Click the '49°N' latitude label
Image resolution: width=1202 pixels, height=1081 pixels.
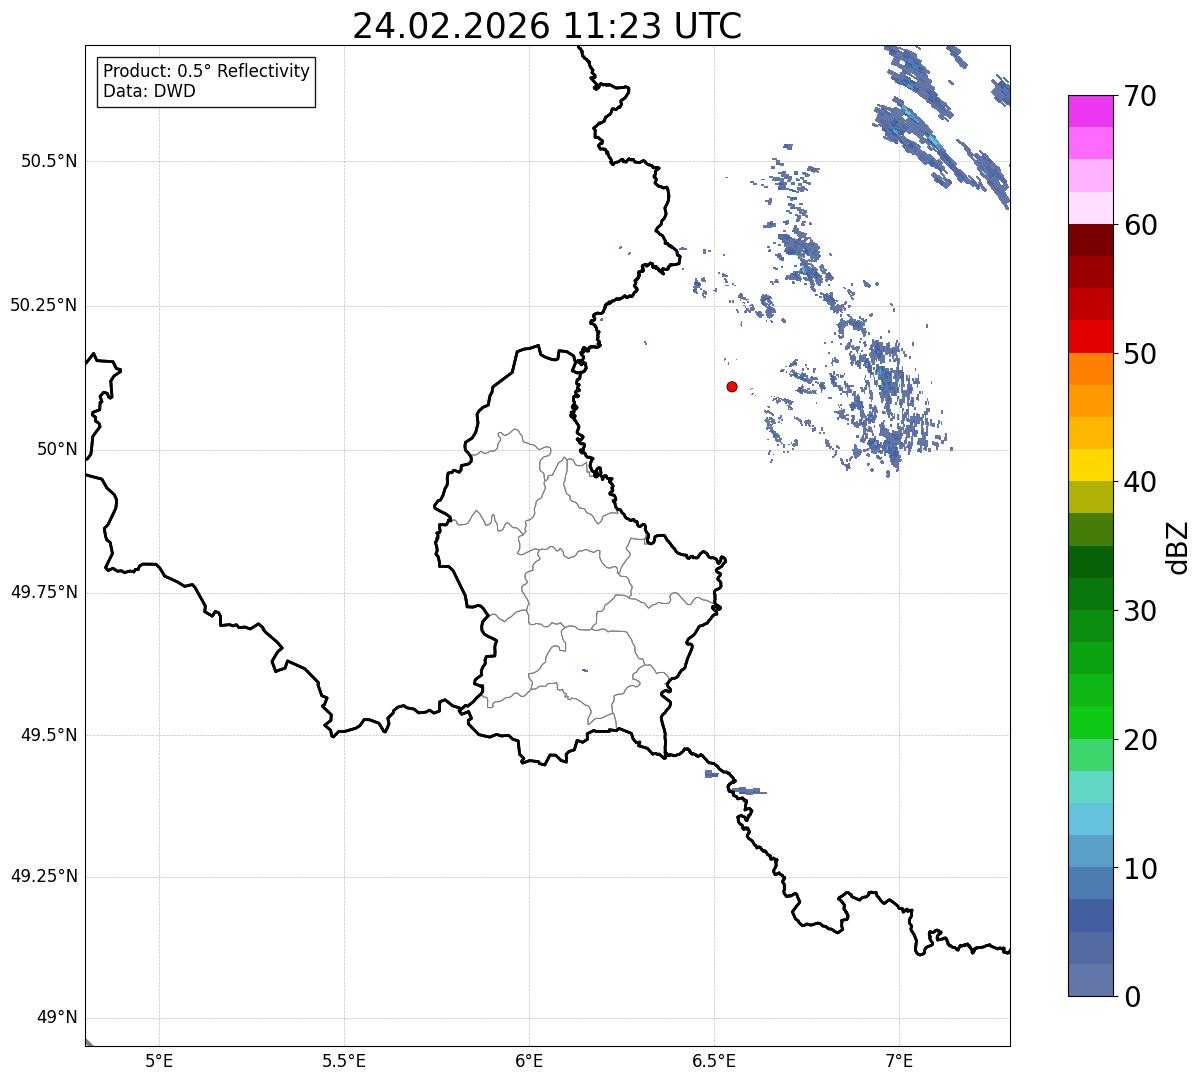(57, 1018)
